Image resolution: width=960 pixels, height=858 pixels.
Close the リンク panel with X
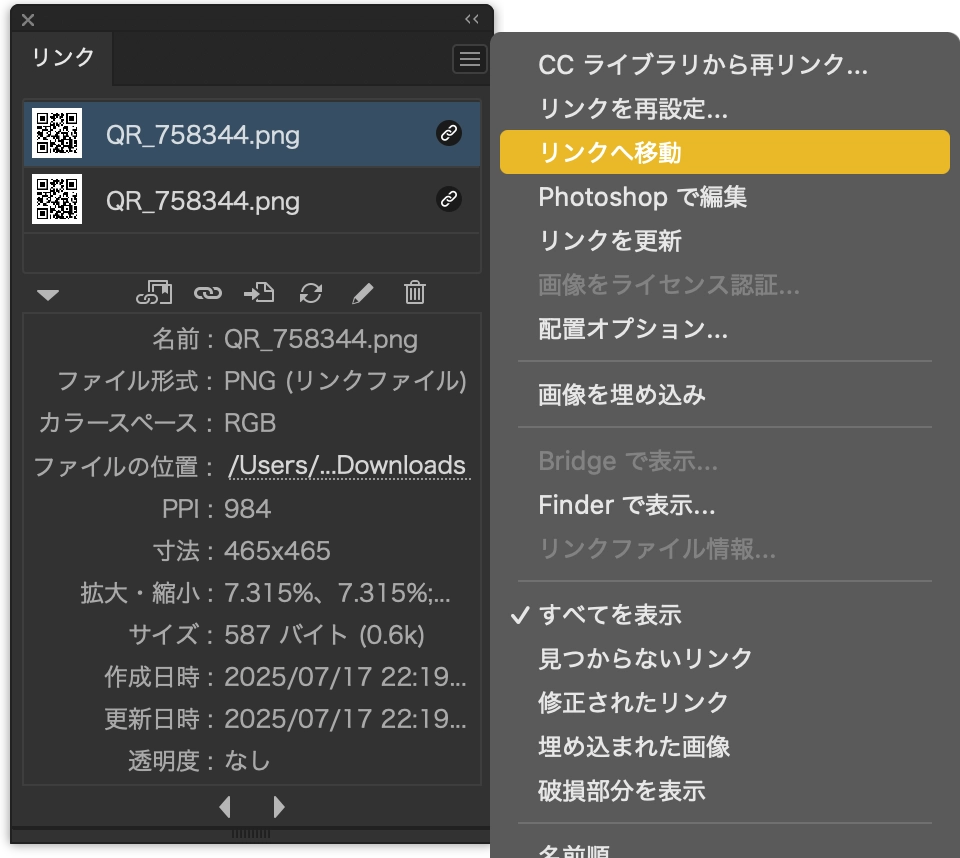pos(28,20)
